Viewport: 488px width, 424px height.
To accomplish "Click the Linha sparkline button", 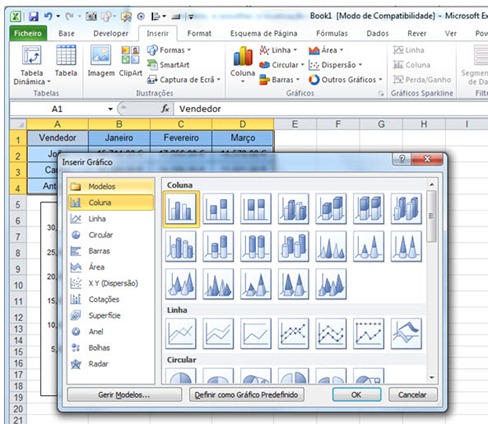I will [409, 50].
